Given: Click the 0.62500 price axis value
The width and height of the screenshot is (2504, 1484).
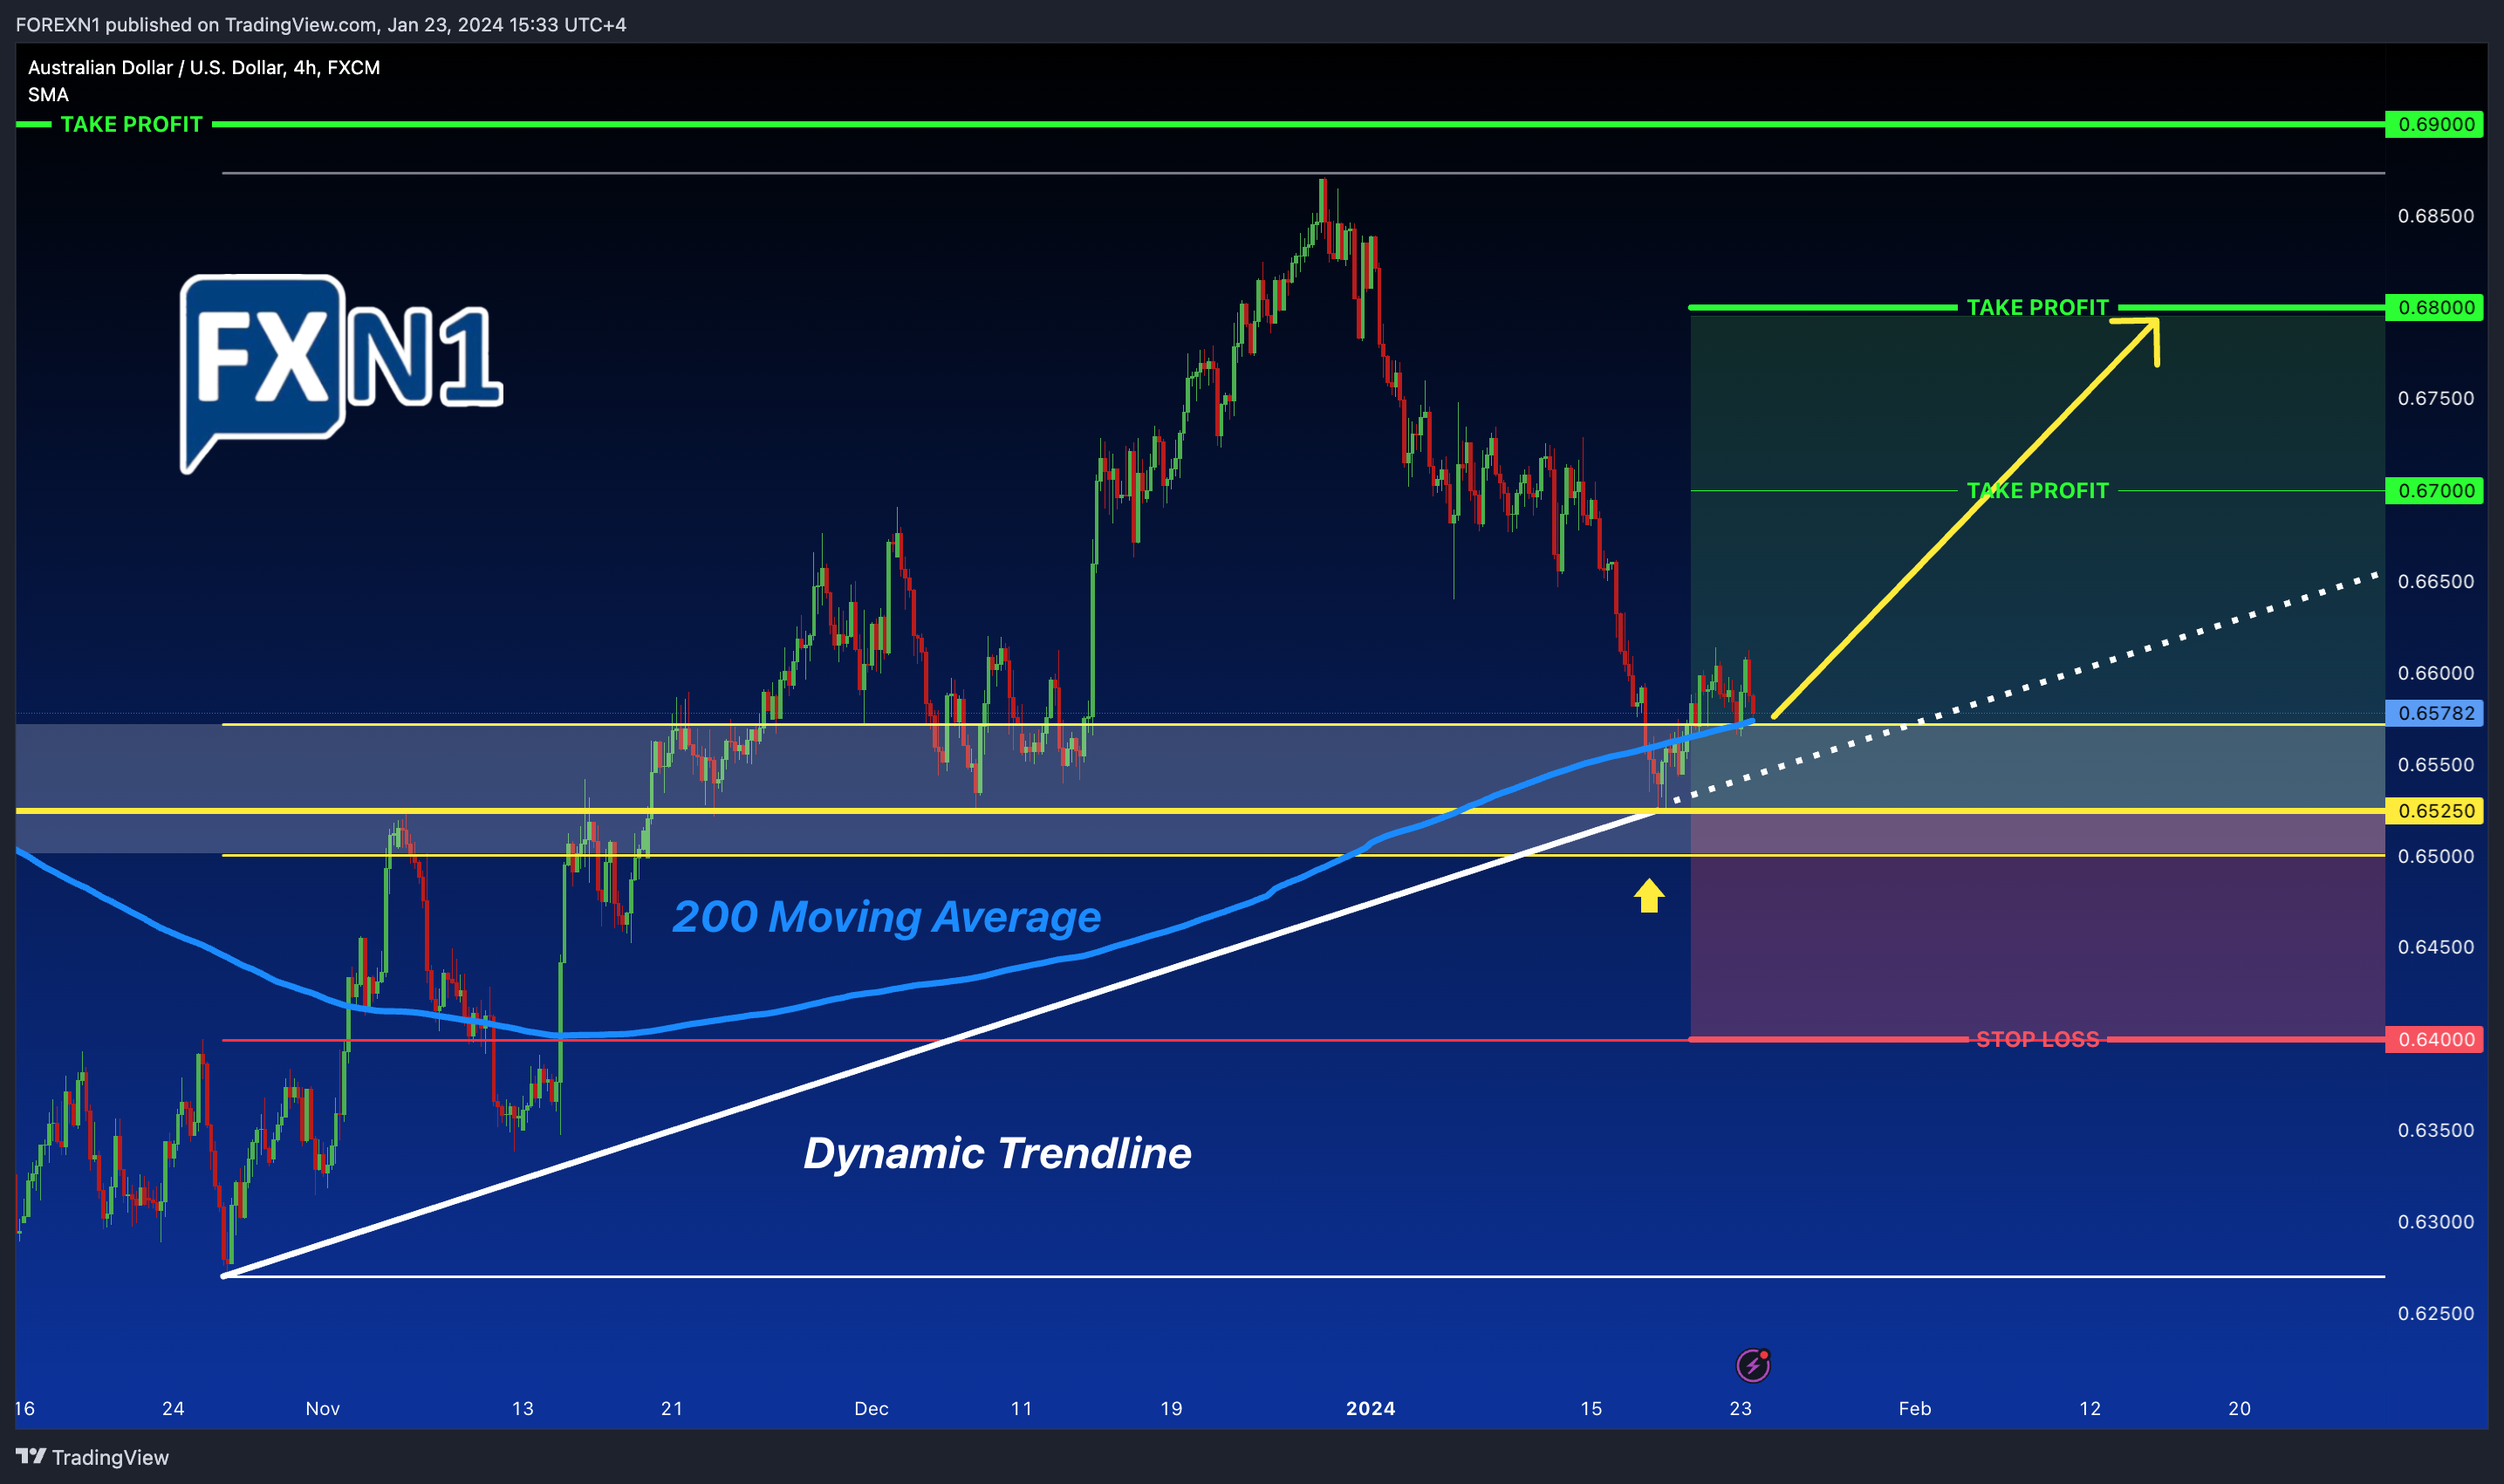Looking at the screenshot, I should pyautogui.click(x=2436, y=1313).
